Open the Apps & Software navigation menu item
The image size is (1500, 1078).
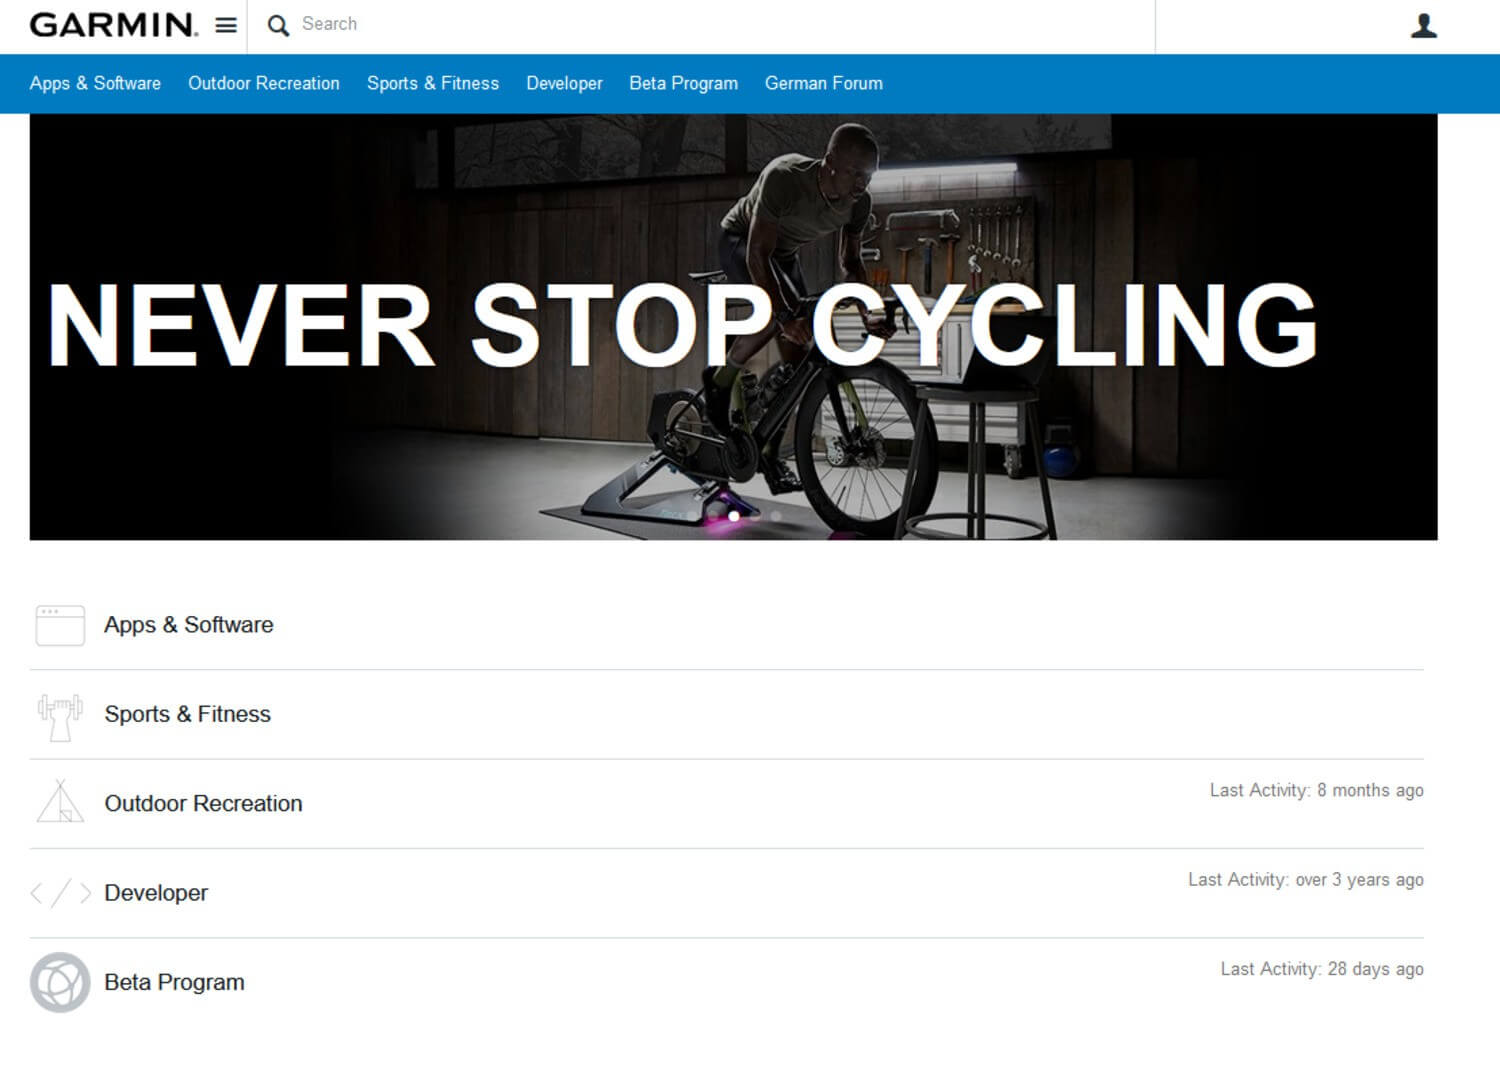click(x=95, y=84)
